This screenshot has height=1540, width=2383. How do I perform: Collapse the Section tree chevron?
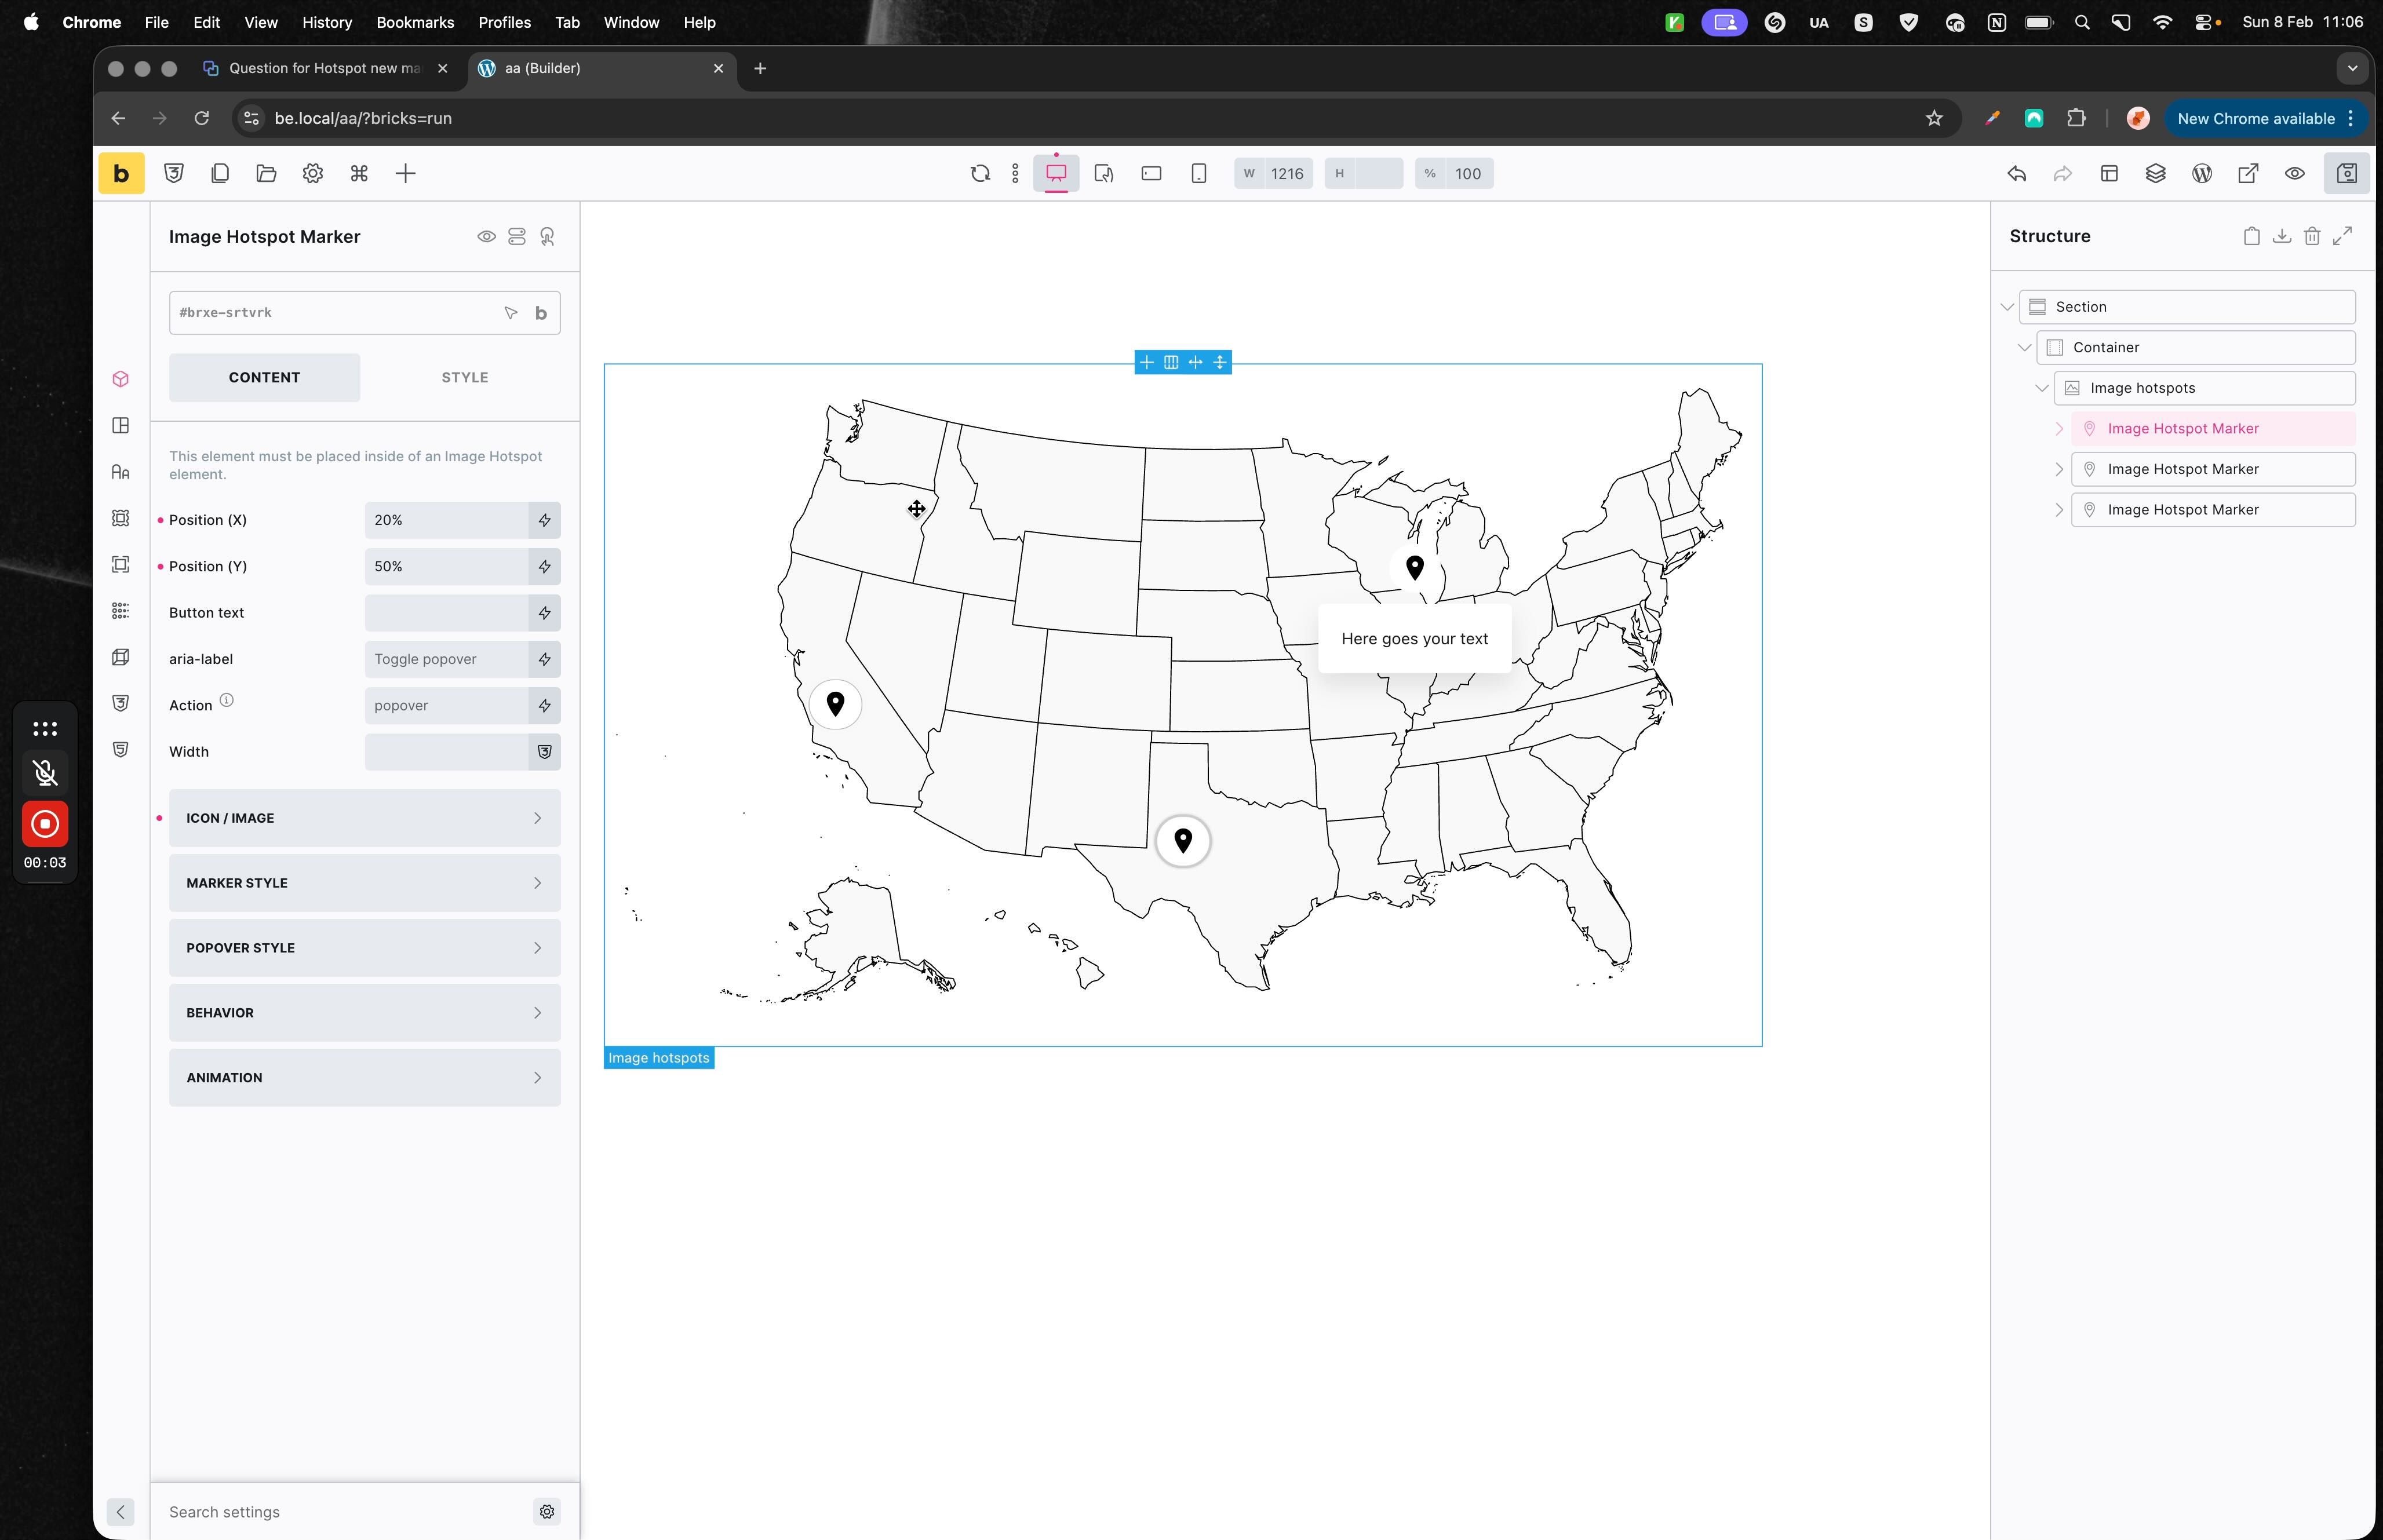coord(2007,307)
